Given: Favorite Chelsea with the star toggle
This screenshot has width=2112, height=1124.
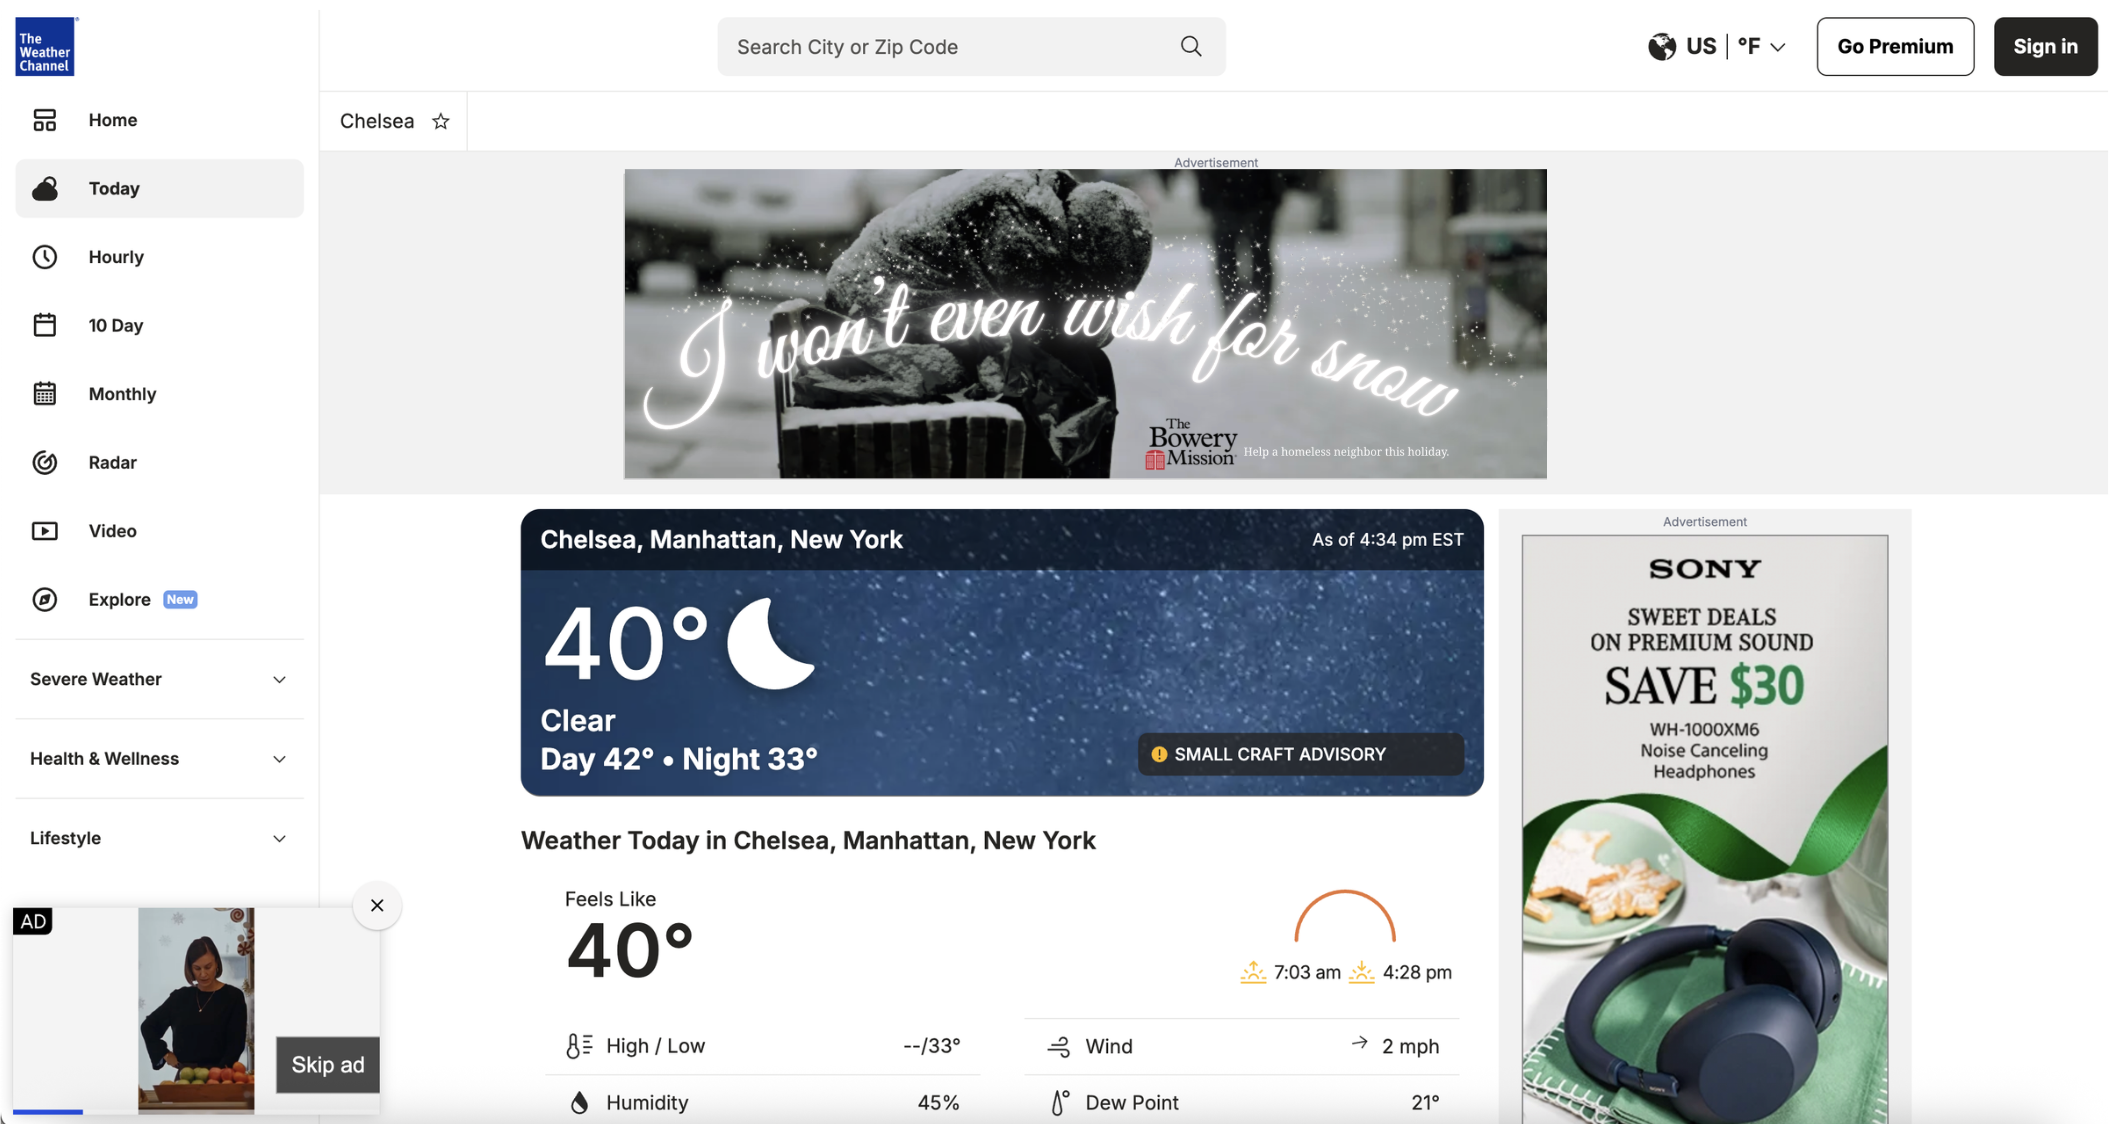Looking at the screenshot, I should [440, 121].
